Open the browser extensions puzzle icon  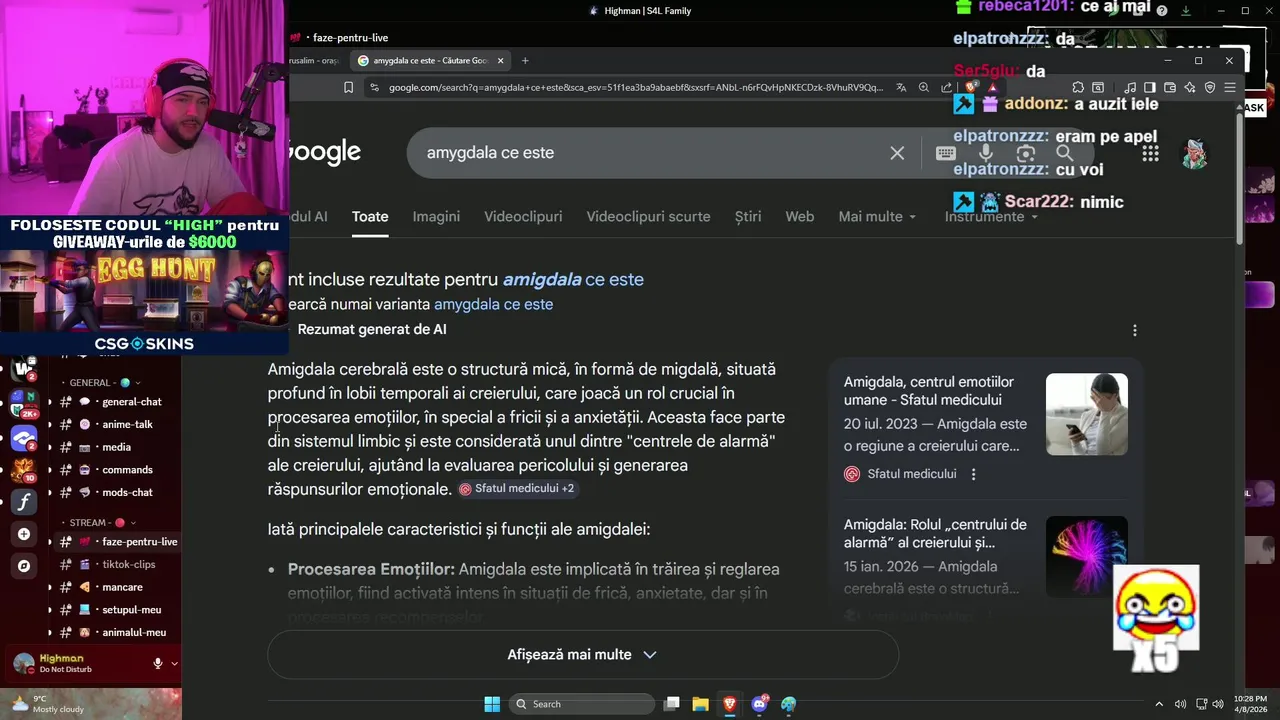point(1078,87)
